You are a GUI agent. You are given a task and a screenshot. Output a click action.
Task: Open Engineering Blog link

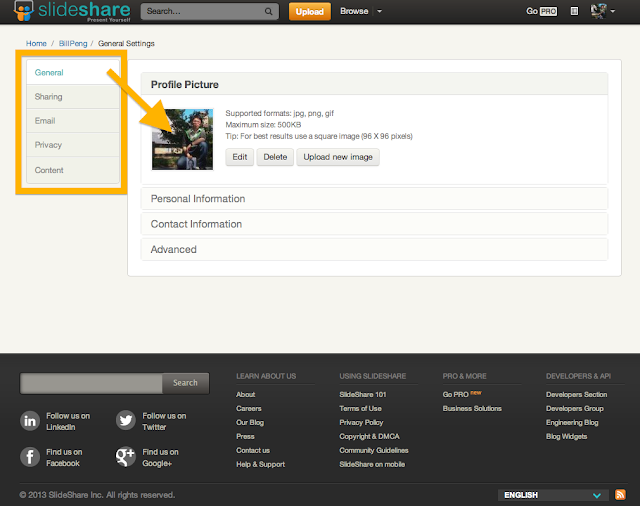click(x=572, y=422)
